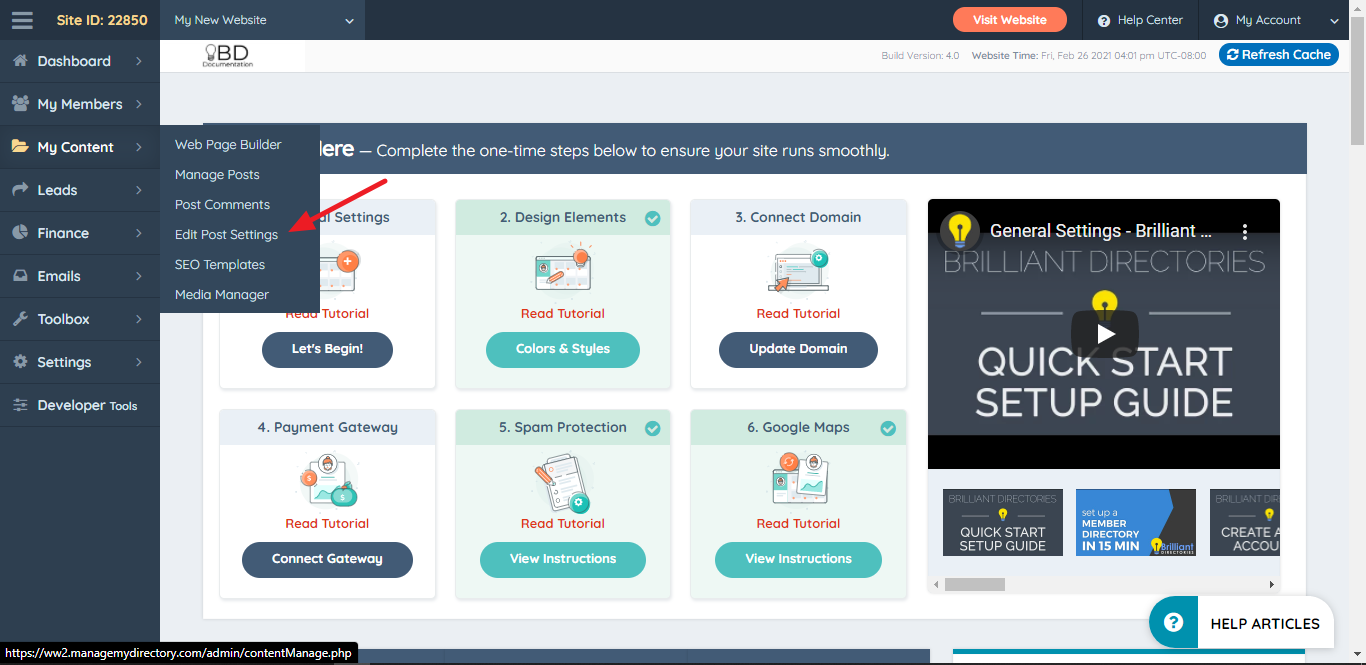Open the My New Website site dropdown
Image resolution: width=1366 pixels, height=665 pixels.
pyautogui.click(x=262, y=19)
